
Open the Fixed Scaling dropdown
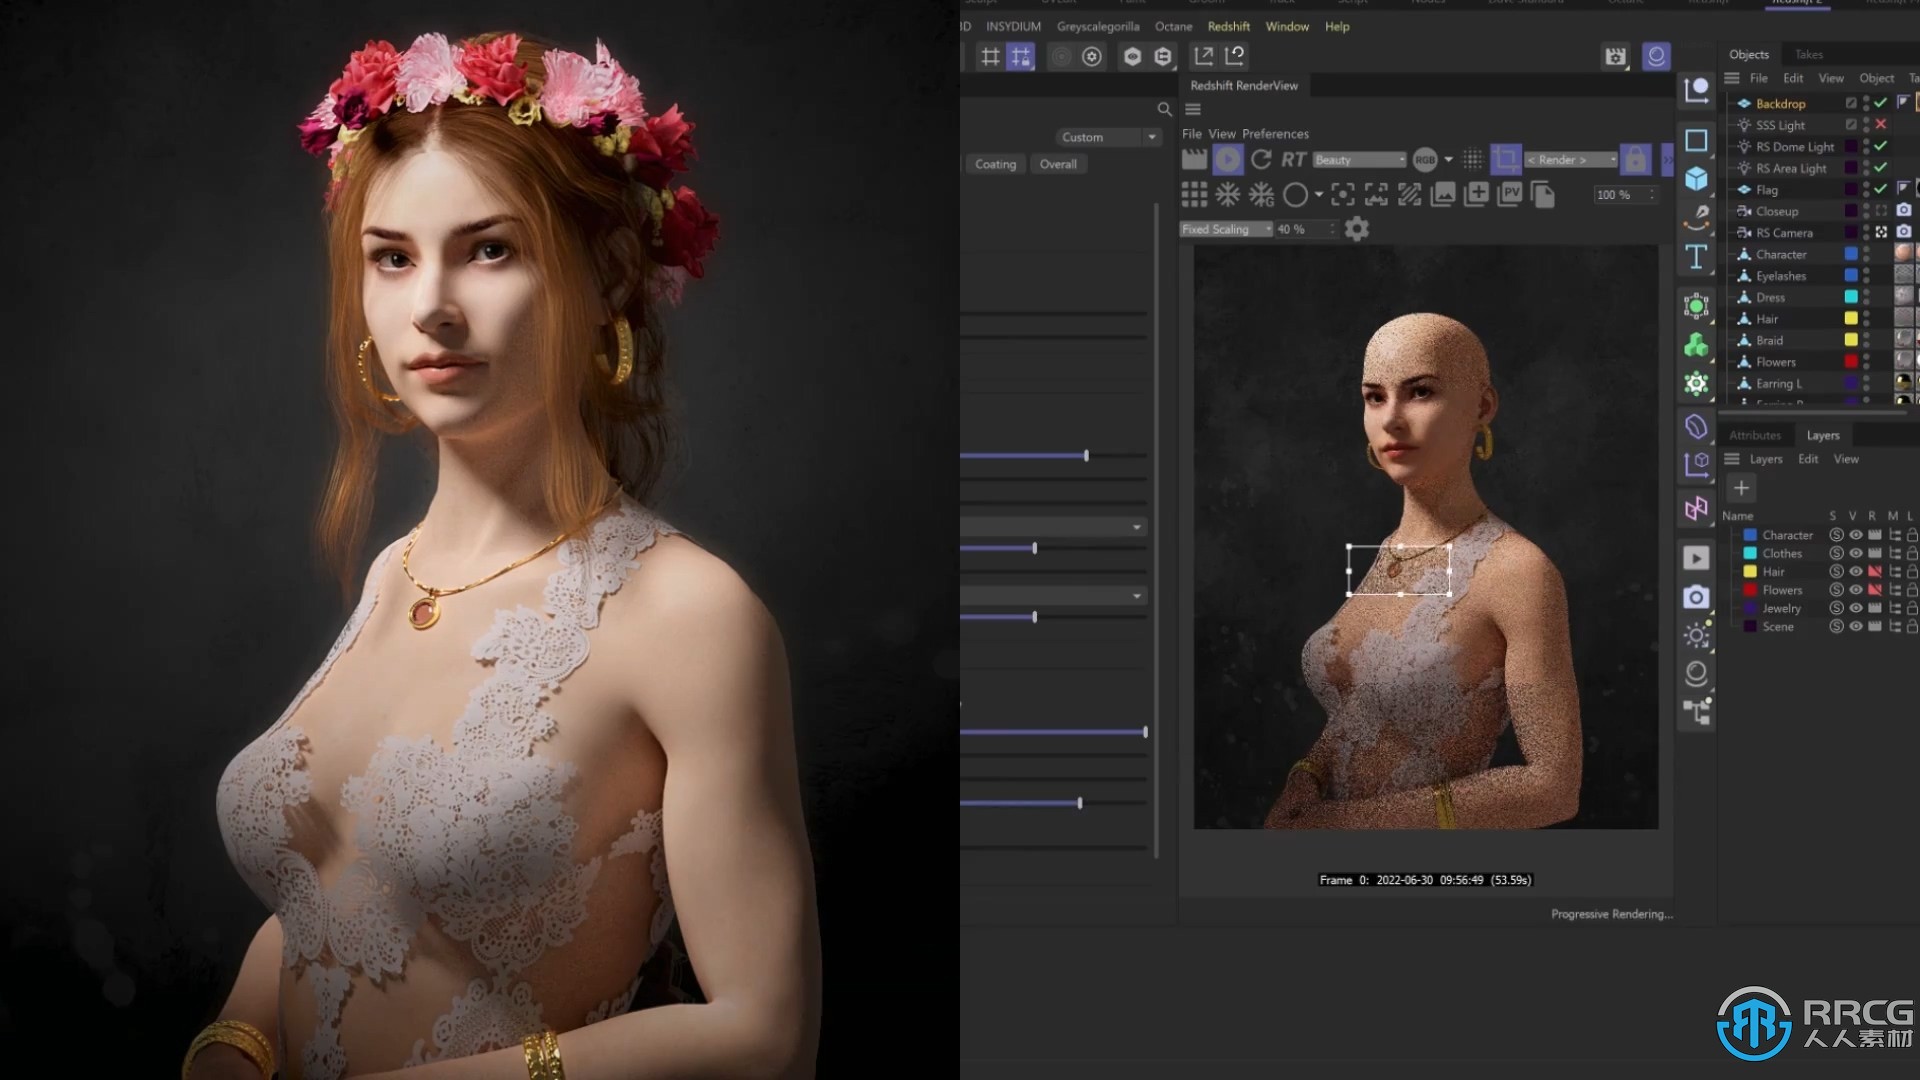point(1226,229)
